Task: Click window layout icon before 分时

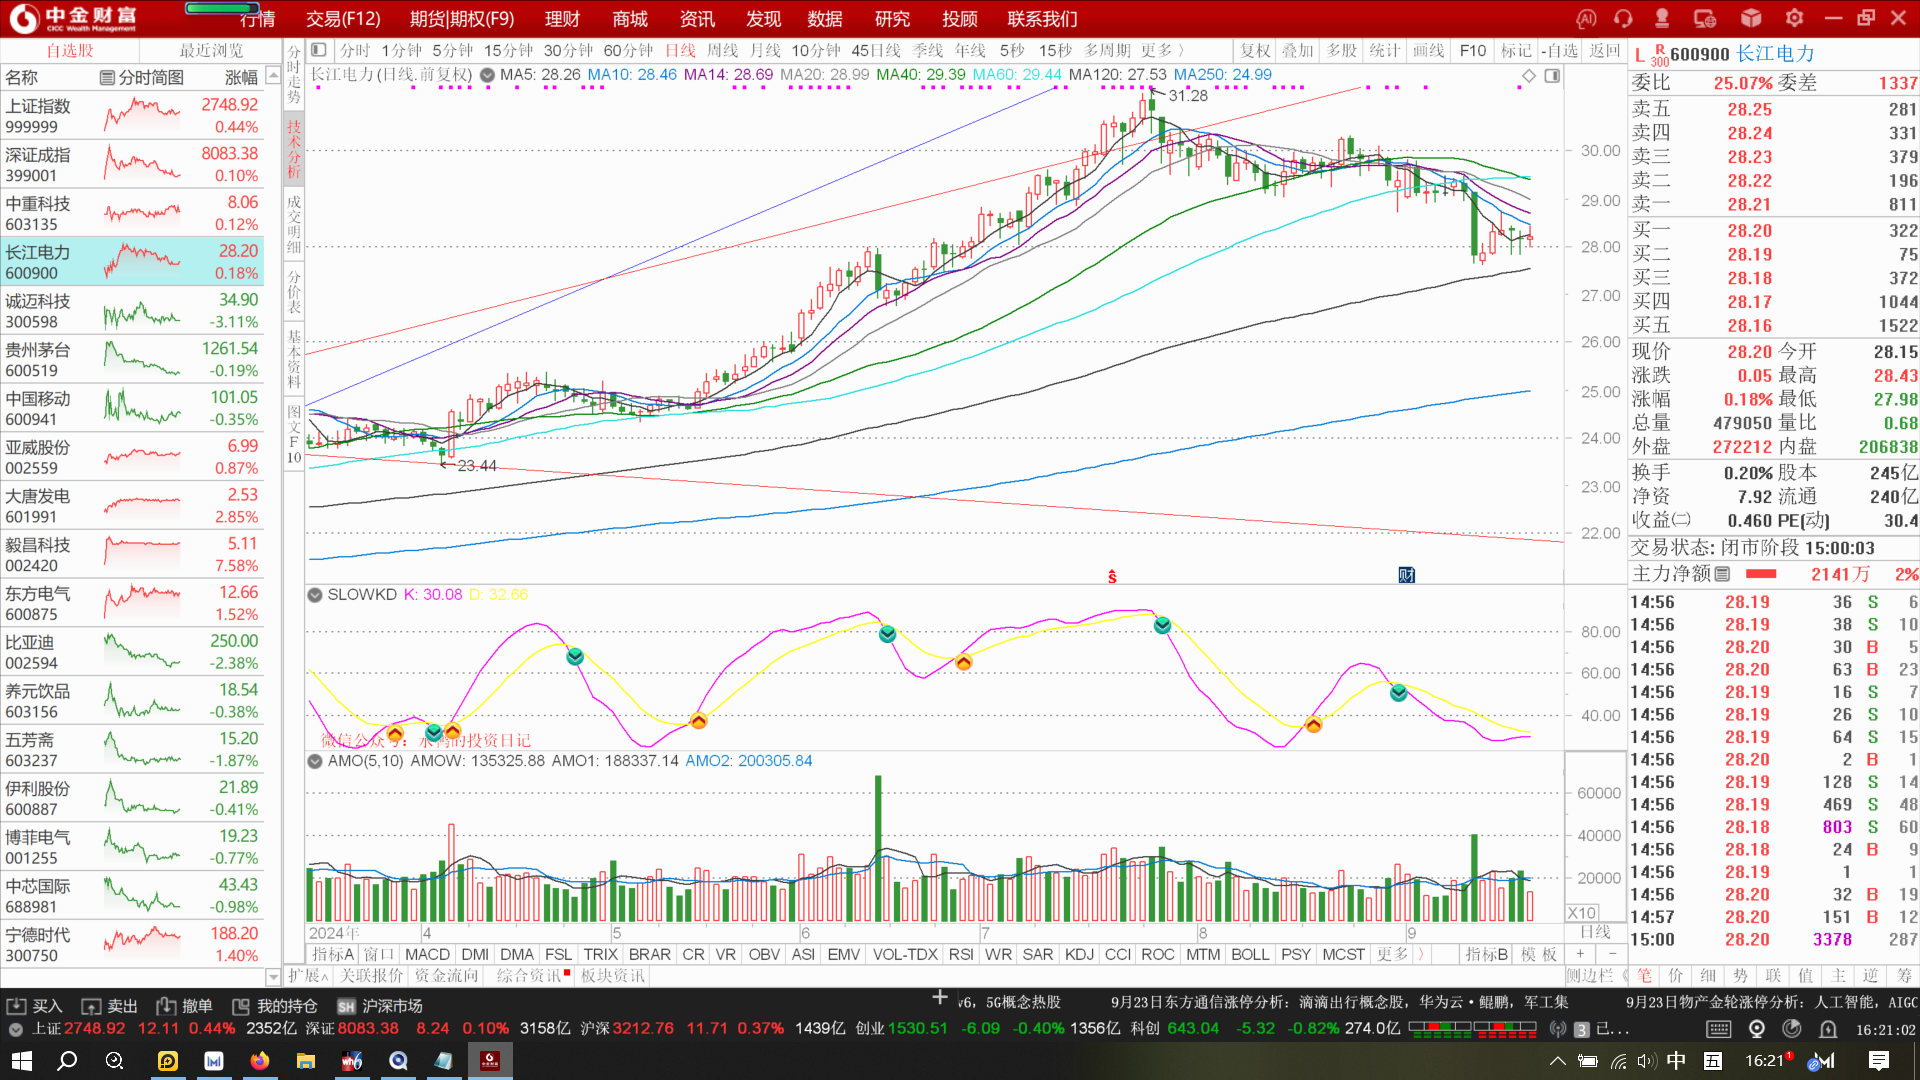Action: (318, 50)
